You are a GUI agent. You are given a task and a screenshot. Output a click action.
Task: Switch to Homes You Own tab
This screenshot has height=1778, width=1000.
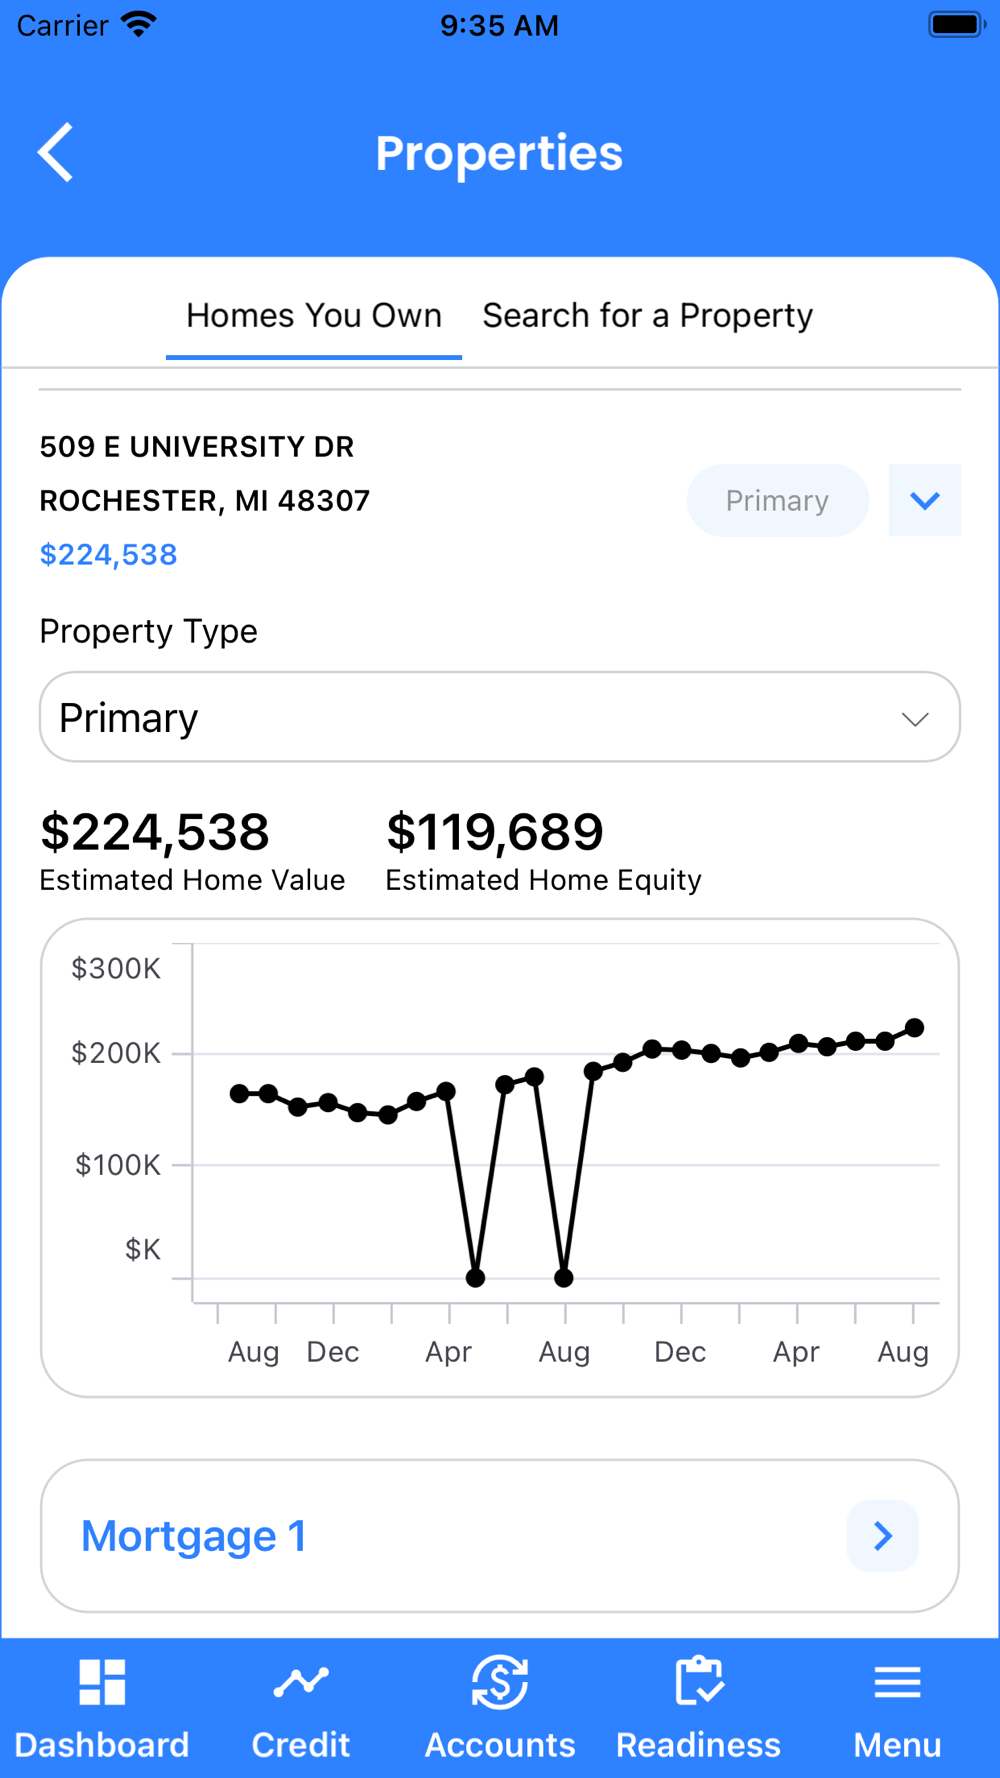point(314,316)
